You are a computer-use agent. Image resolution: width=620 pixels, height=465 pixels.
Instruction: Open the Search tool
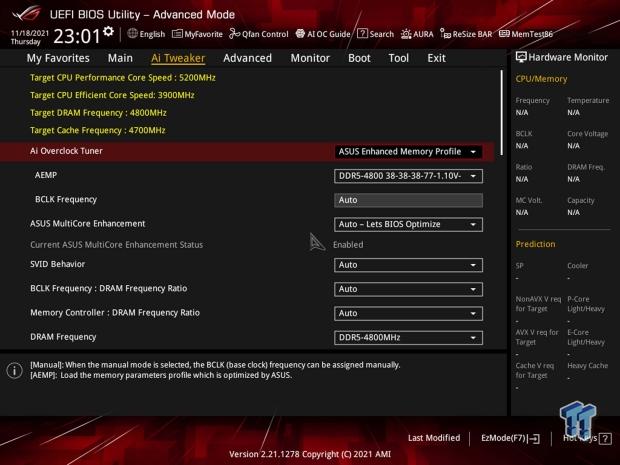pyautogui.click(x=375, y=34)
